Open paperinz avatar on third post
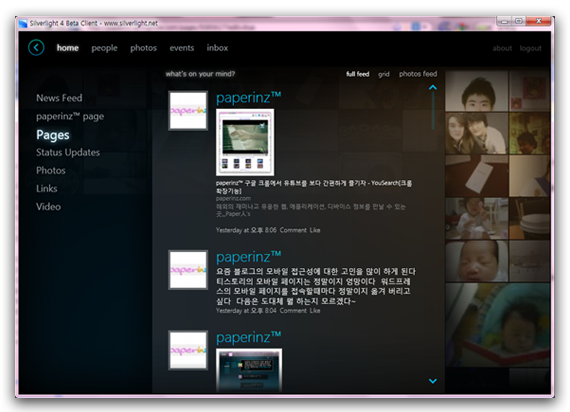570x412 pixels. [x=188, y=350]
